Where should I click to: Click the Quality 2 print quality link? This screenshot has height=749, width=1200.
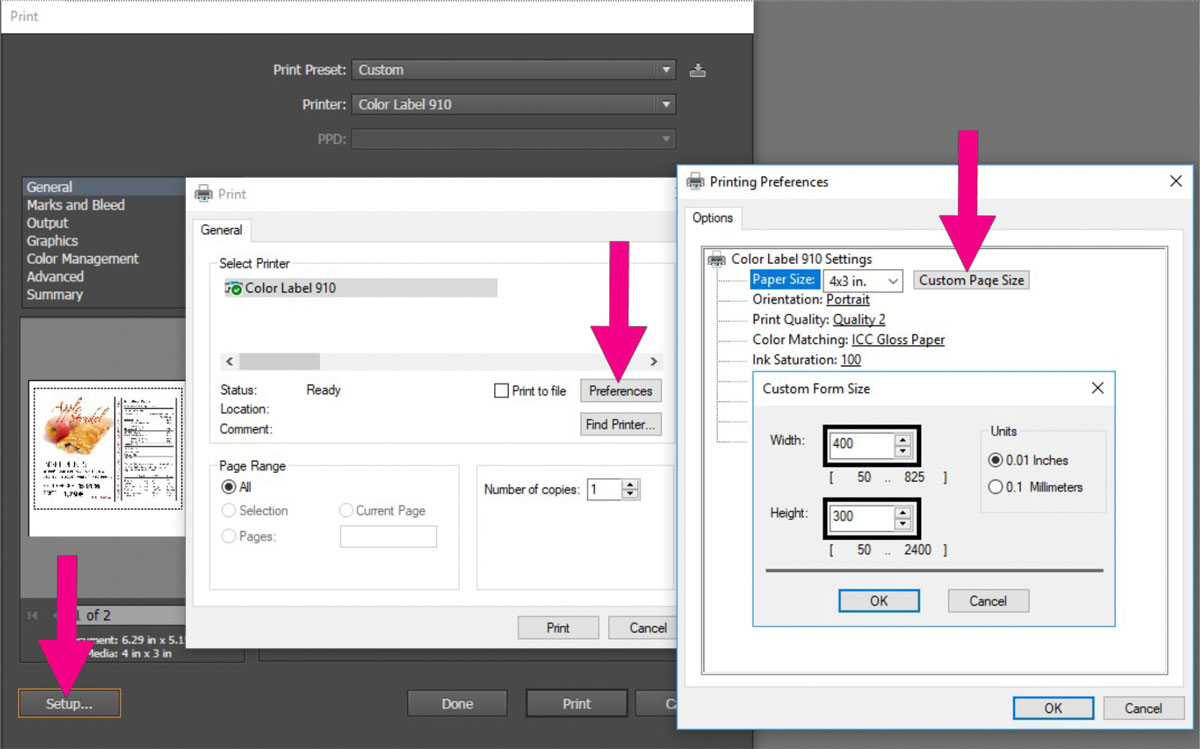859,319
